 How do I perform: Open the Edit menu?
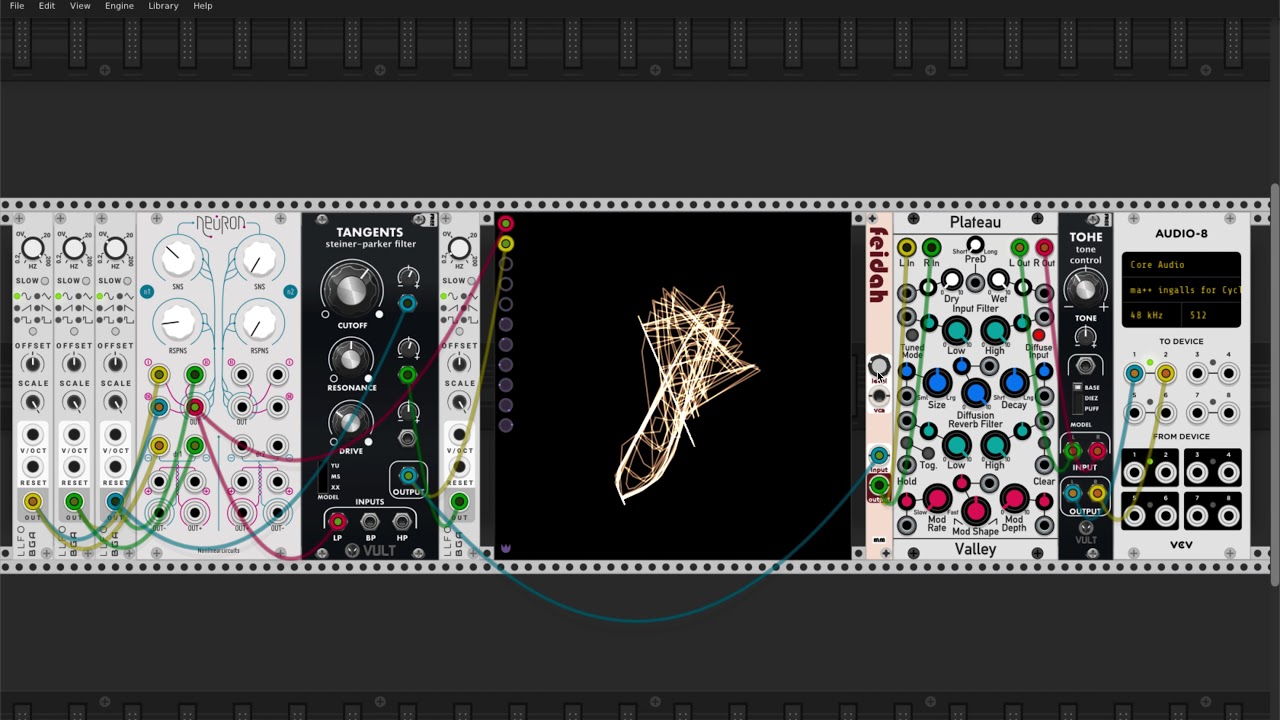pyautogui.click(x=47, y=6)
